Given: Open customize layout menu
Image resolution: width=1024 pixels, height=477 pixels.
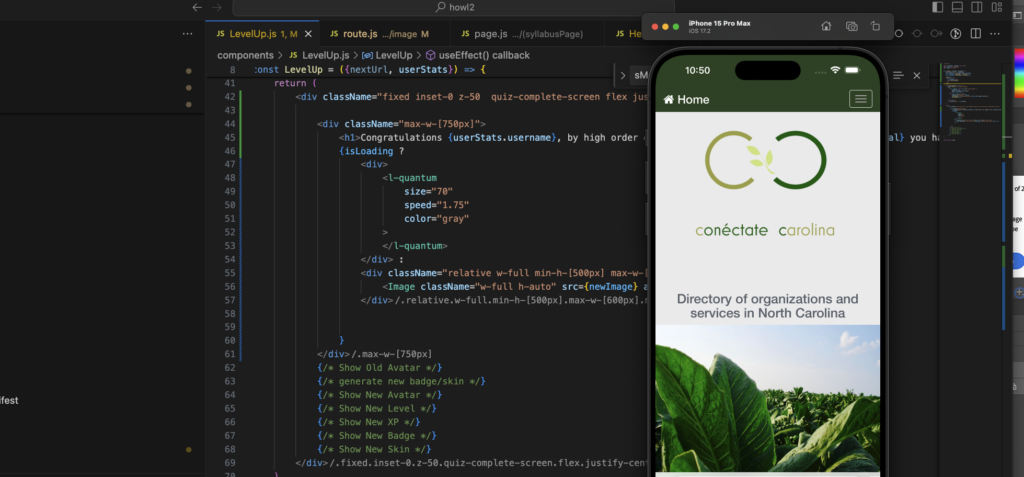Looking at the screenshot, I should [x=997, y=7].
